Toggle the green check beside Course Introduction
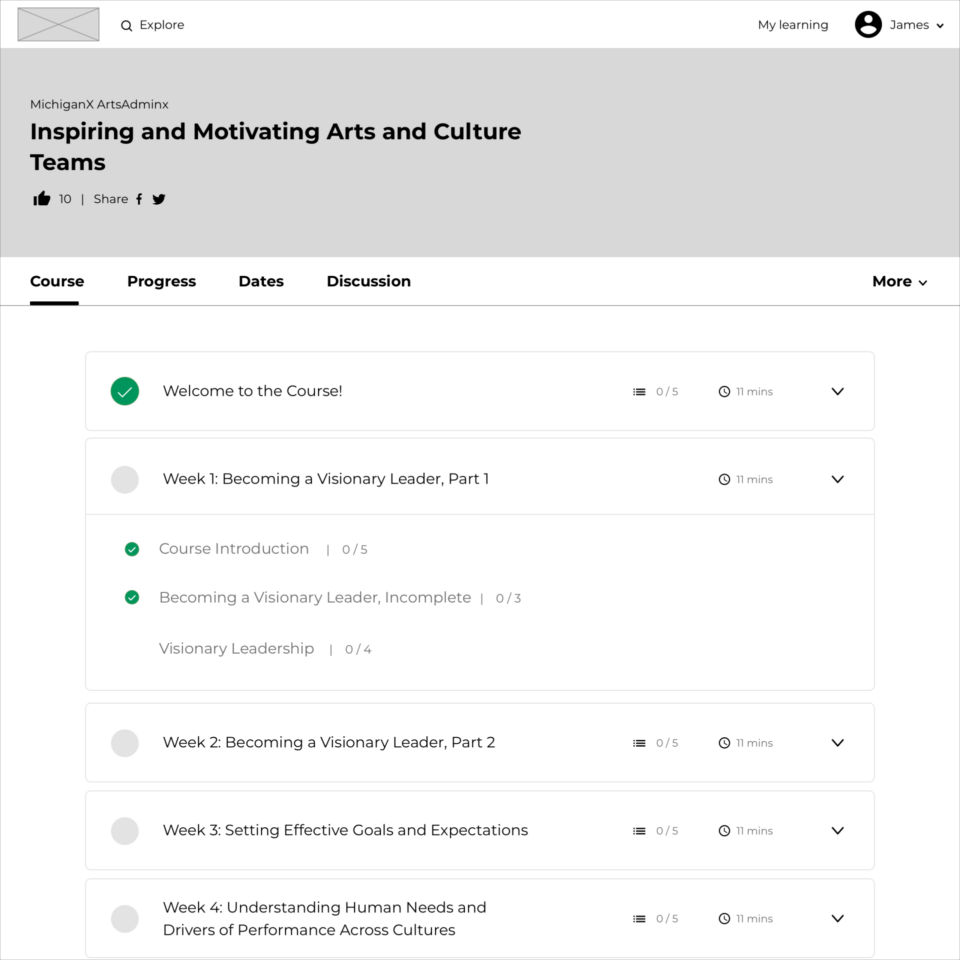 [x=131, y=549]
